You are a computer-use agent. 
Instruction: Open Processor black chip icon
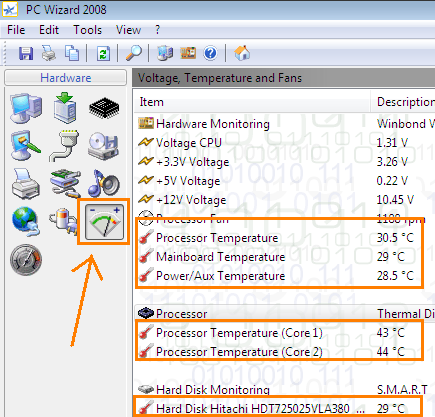click(x=104, y=108)
